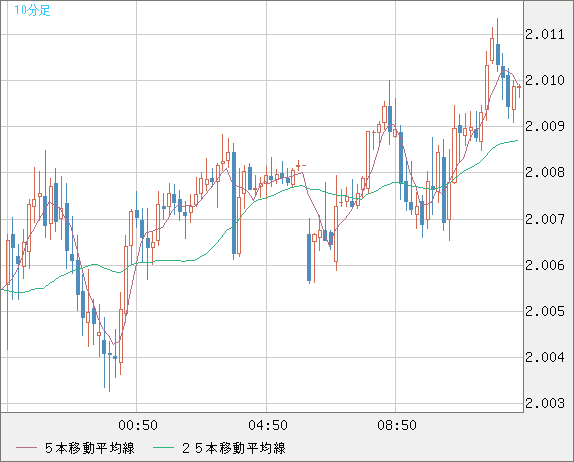Click the 25本移動平均線 legend label

234,448
